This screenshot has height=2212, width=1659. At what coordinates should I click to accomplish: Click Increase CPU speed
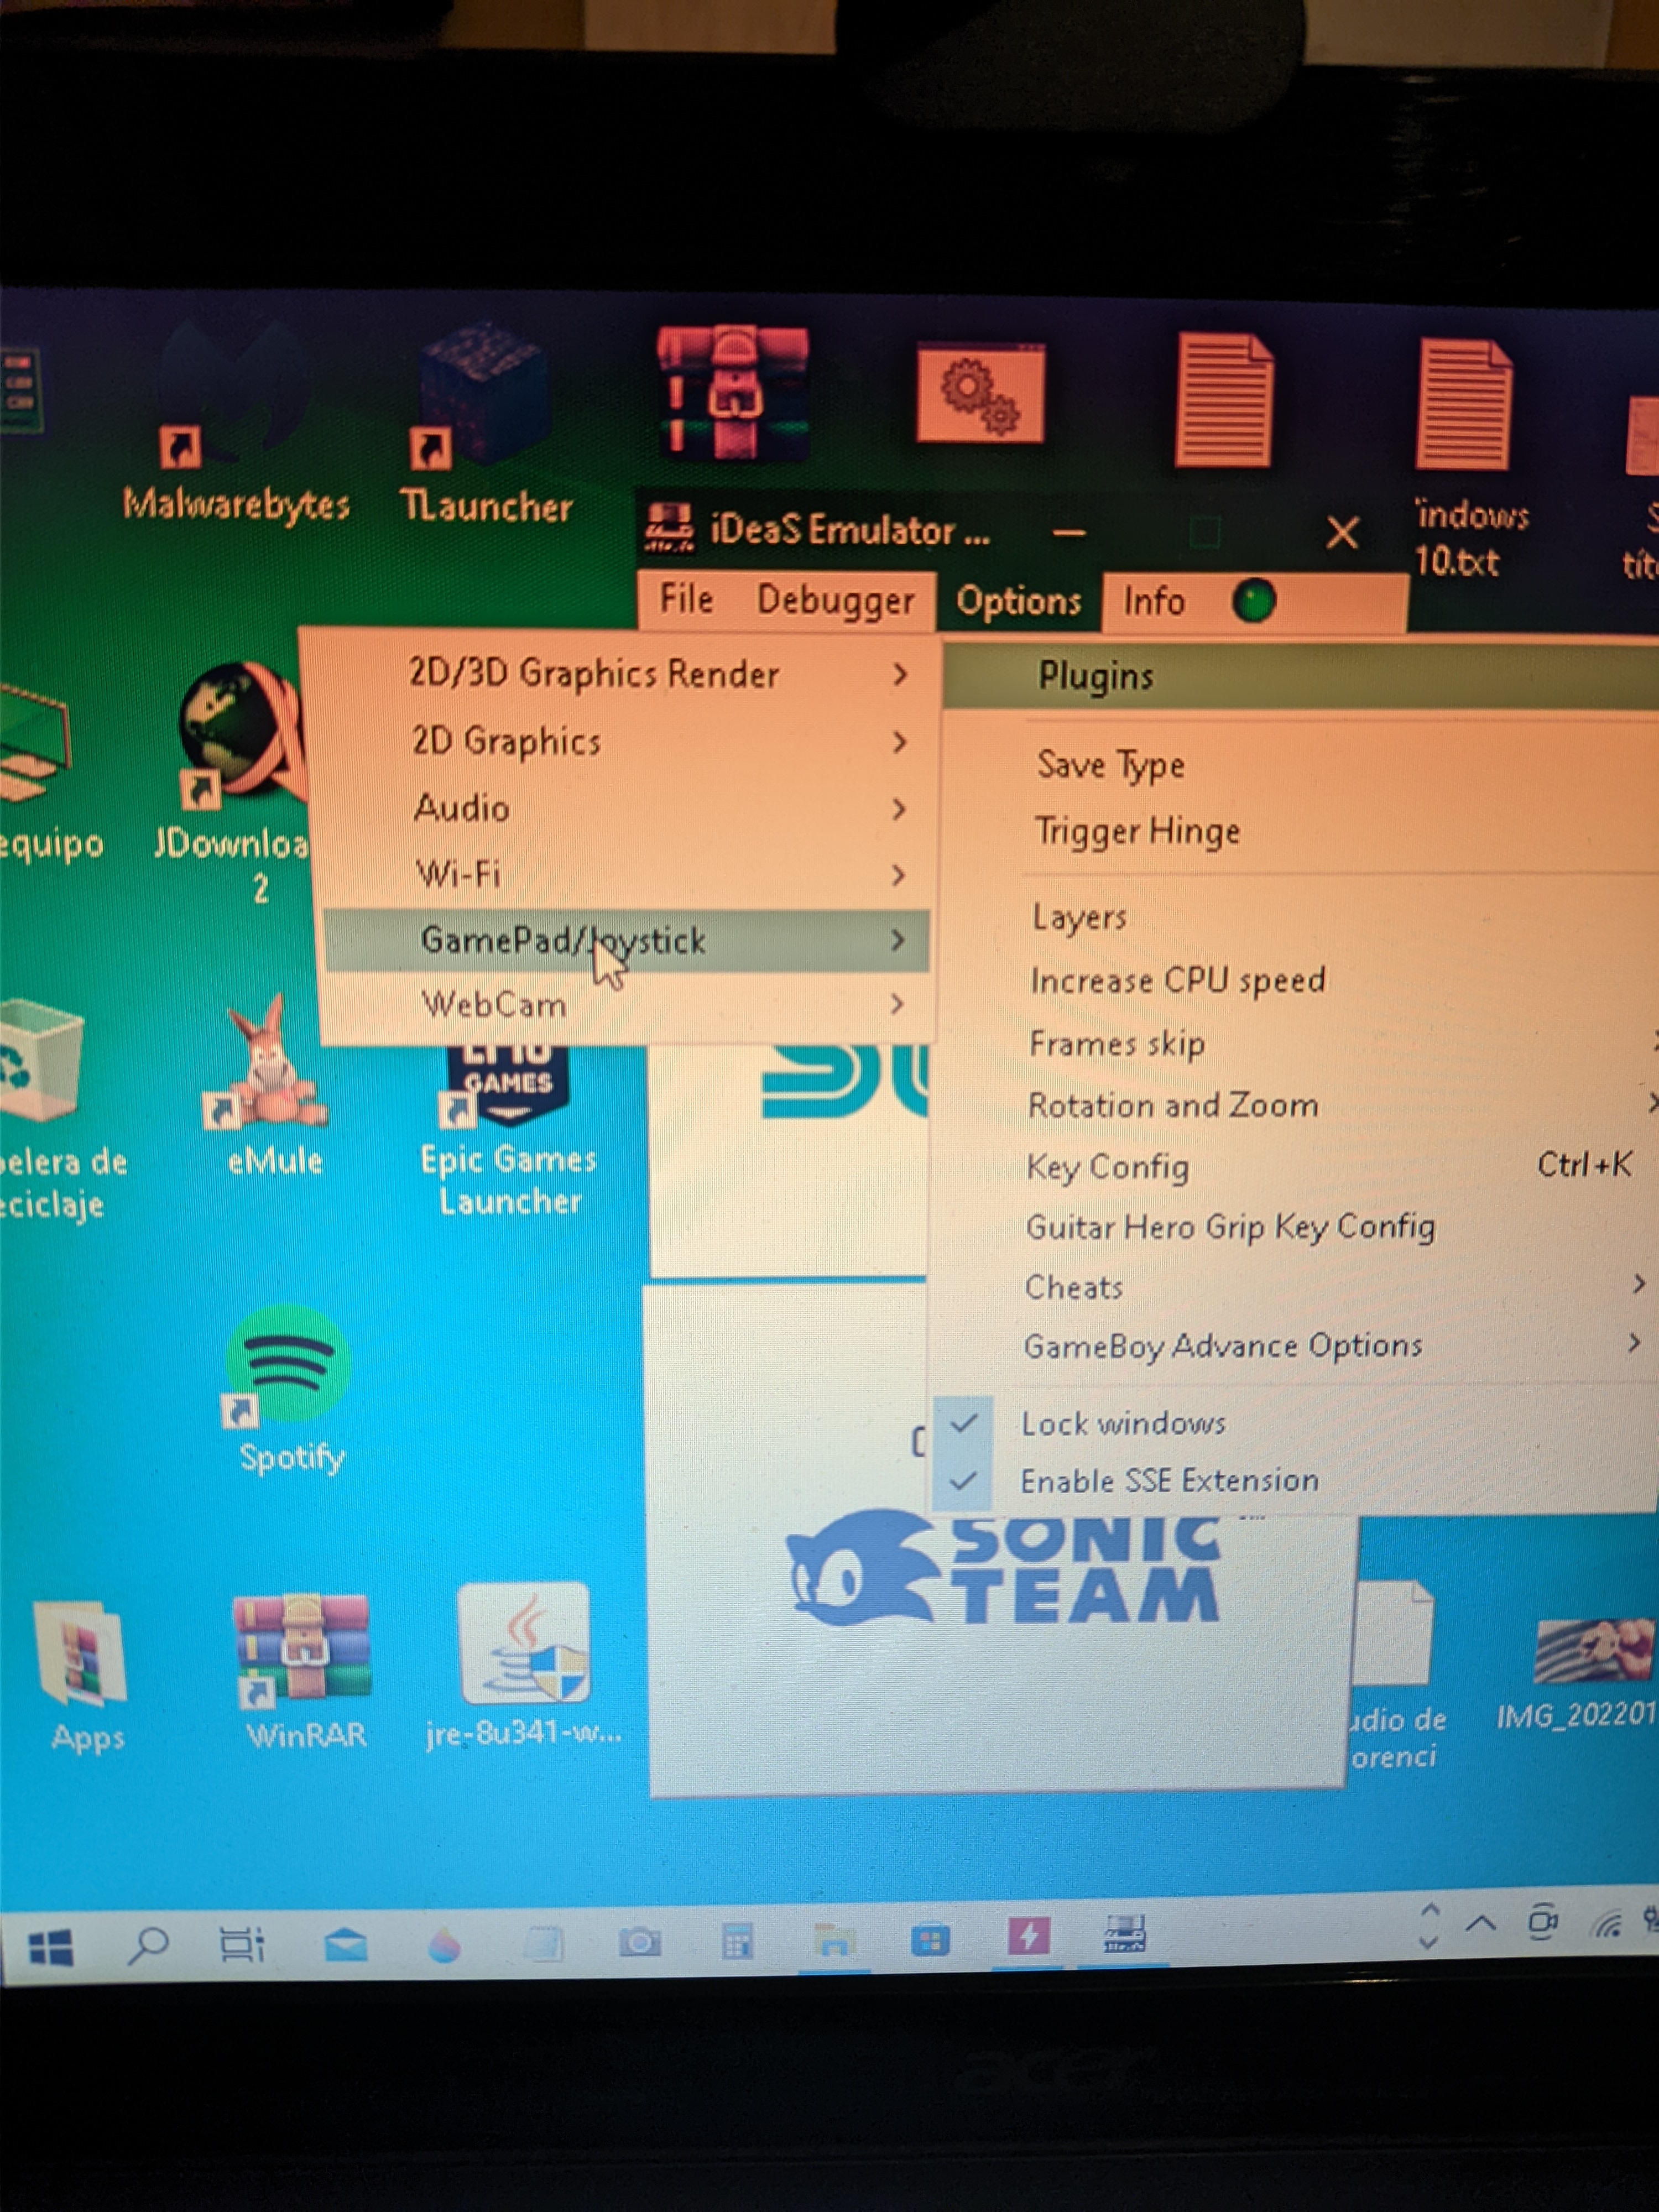1295,980
